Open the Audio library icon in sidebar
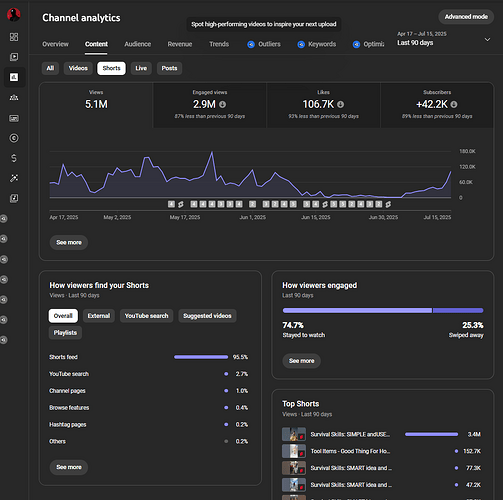 pos(14,199)
